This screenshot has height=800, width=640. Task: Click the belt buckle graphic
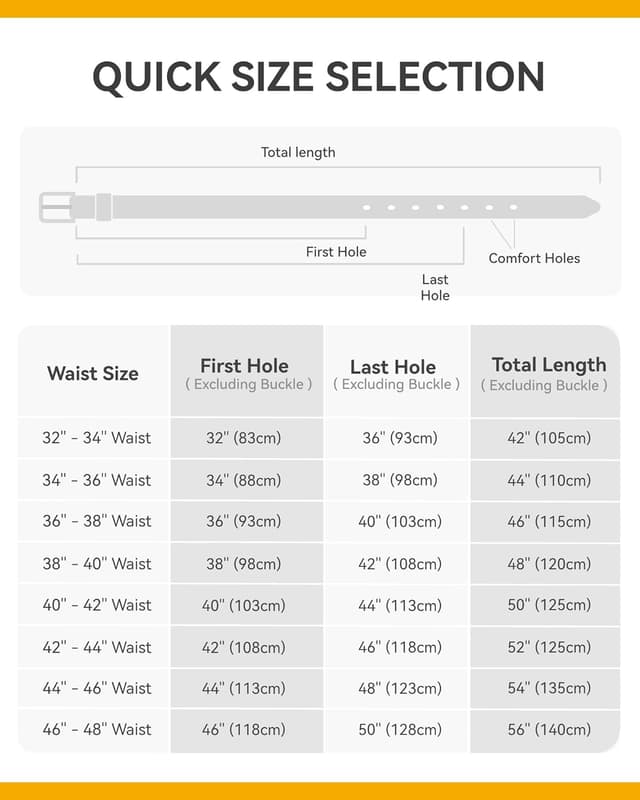[55, 207]
